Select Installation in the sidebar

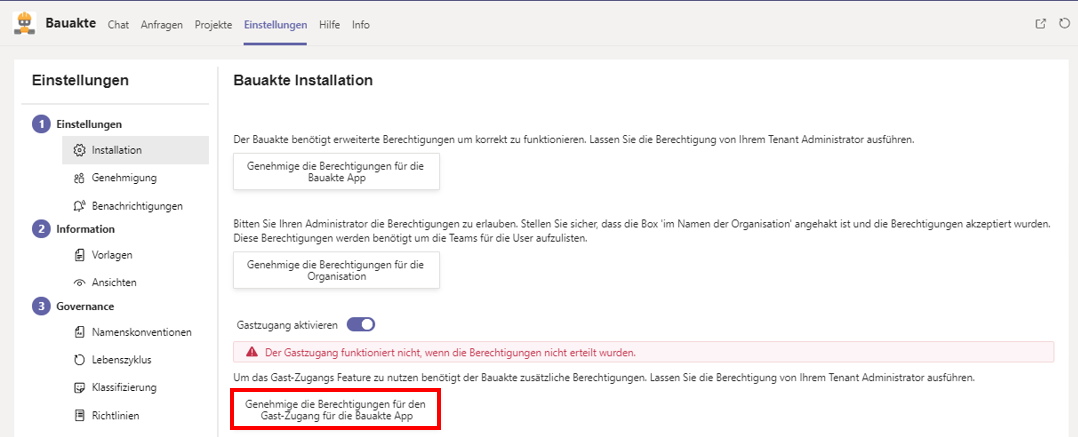(135, 150)
